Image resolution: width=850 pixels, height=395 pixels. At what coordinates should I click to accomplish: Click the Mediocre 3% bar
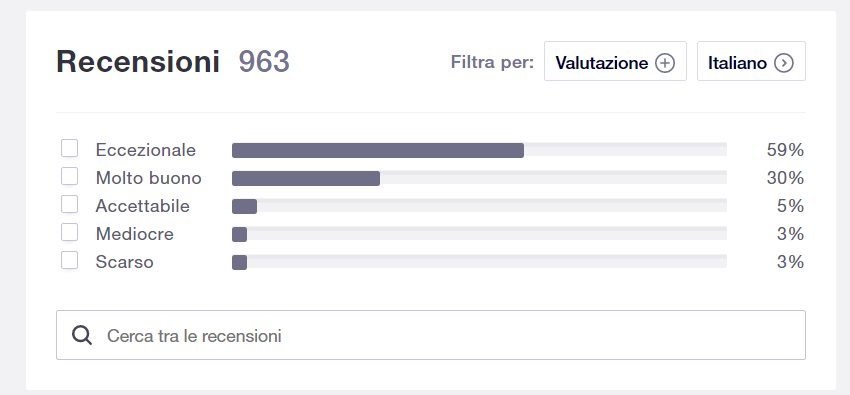click(479, 235)
